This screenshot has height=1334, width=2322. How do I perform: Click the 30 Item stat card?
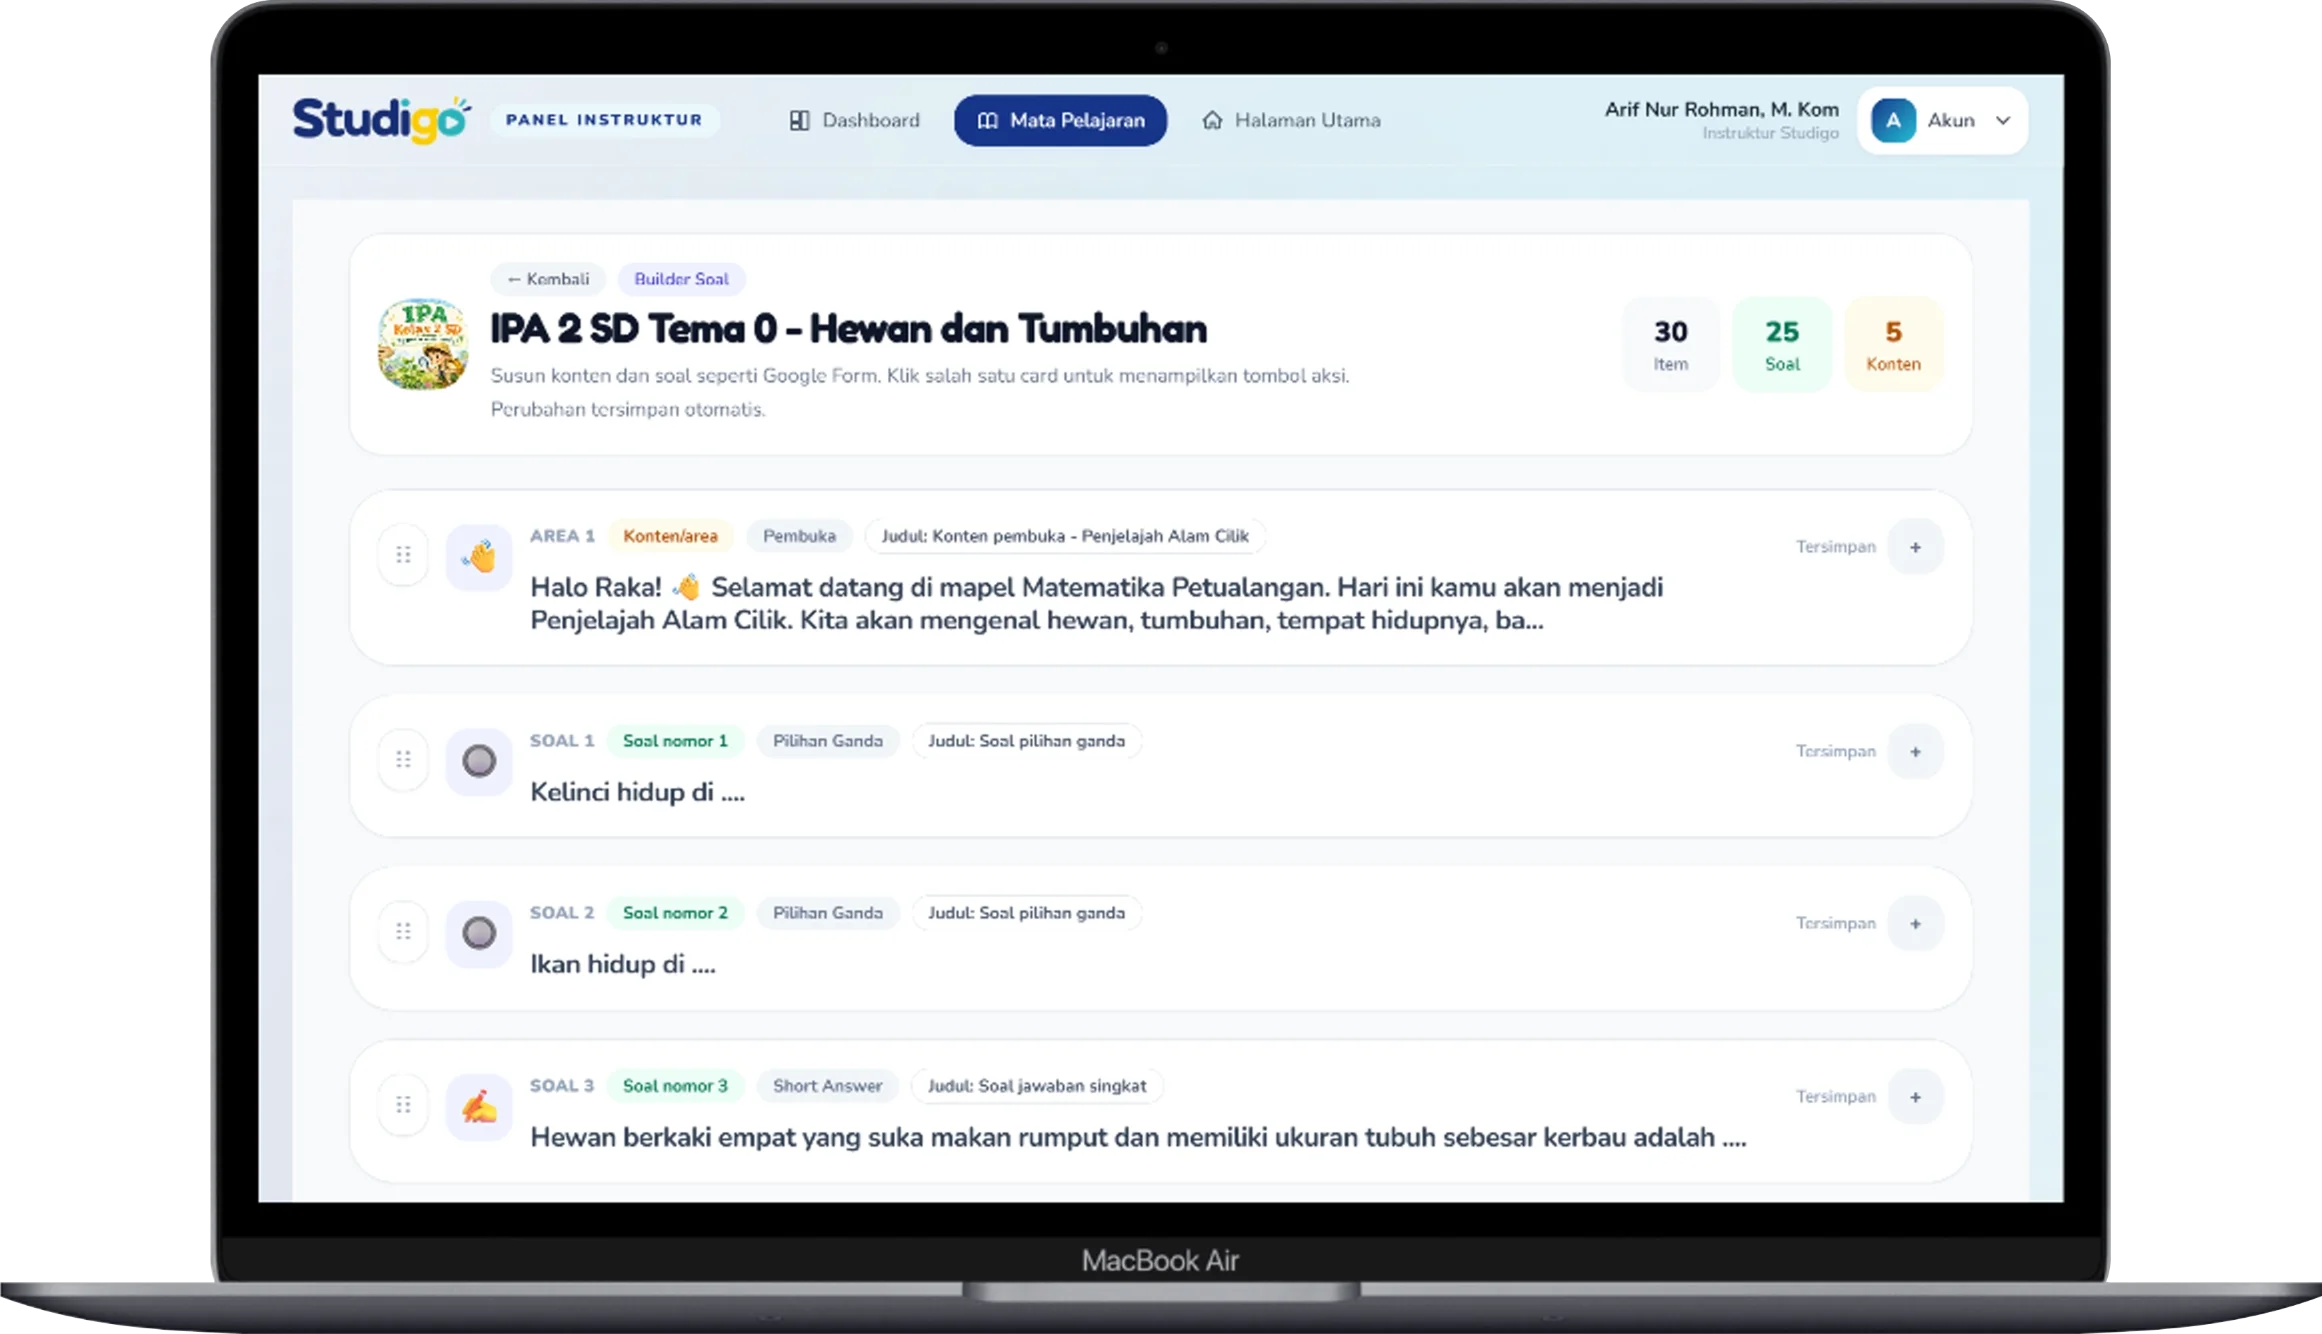[x=1670, y=345]
